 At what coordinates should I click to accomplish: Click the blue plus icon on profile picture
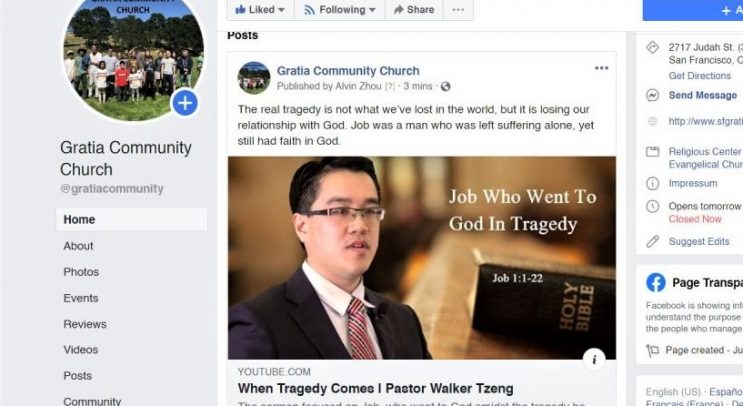click(185, 103)
